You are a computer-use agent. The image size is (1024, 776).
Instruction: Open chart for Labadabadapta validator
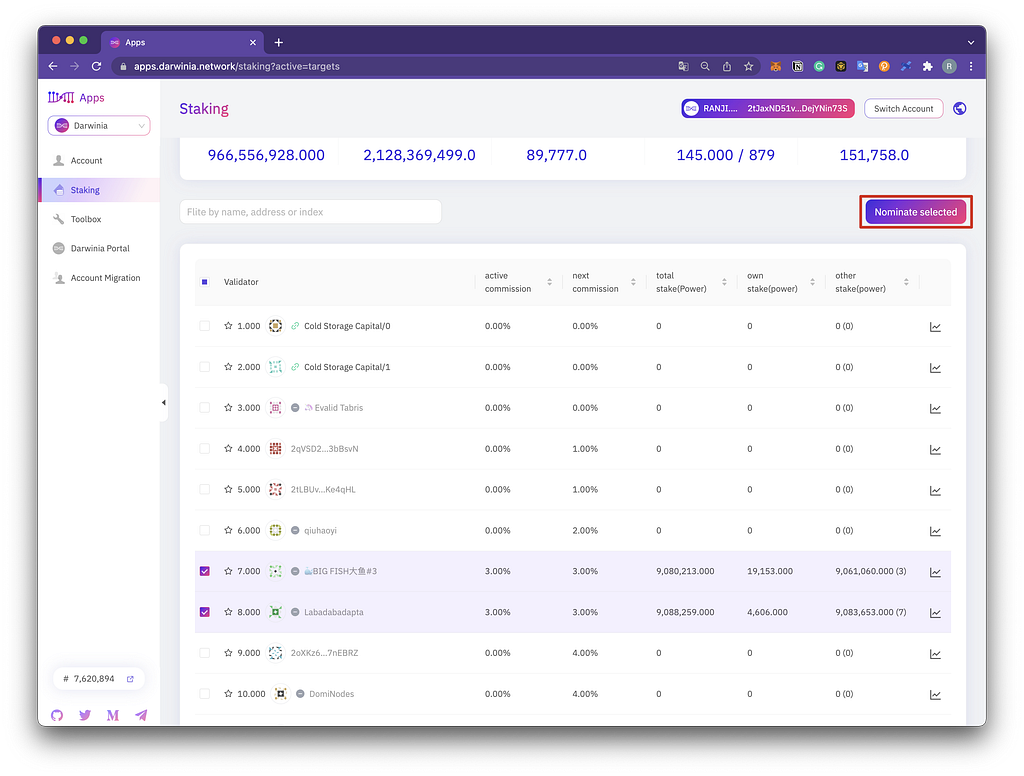pyautogui.click(x=935, y=613)
